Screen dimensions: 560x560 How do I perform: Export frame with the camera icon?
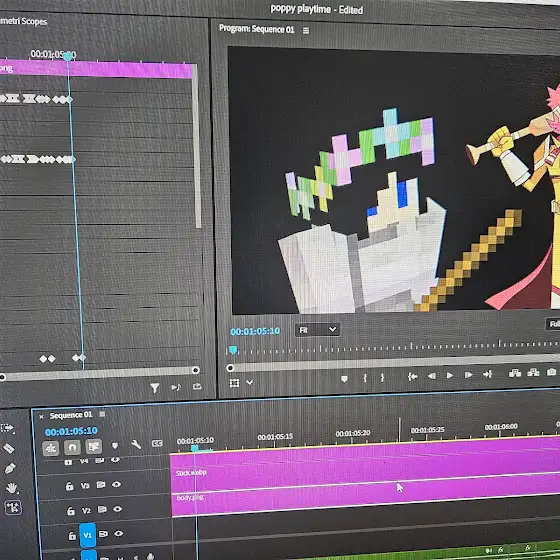[x=551, y=372]
